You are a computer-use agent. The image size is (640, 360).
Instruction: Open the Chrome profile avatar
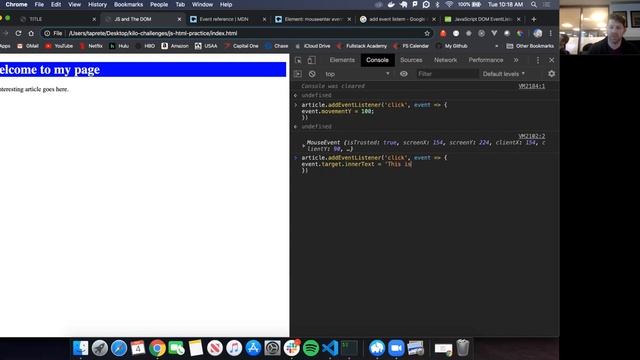click(x=538, y=33)
